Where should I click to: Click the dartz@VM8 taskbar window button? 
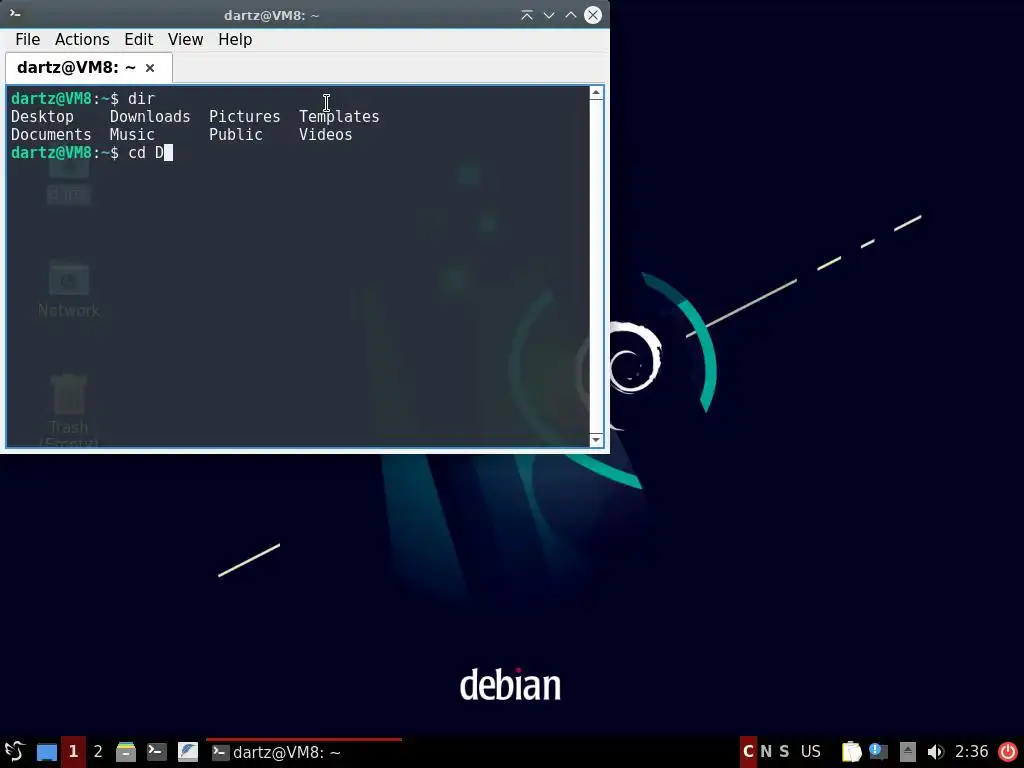pos(304,752)
